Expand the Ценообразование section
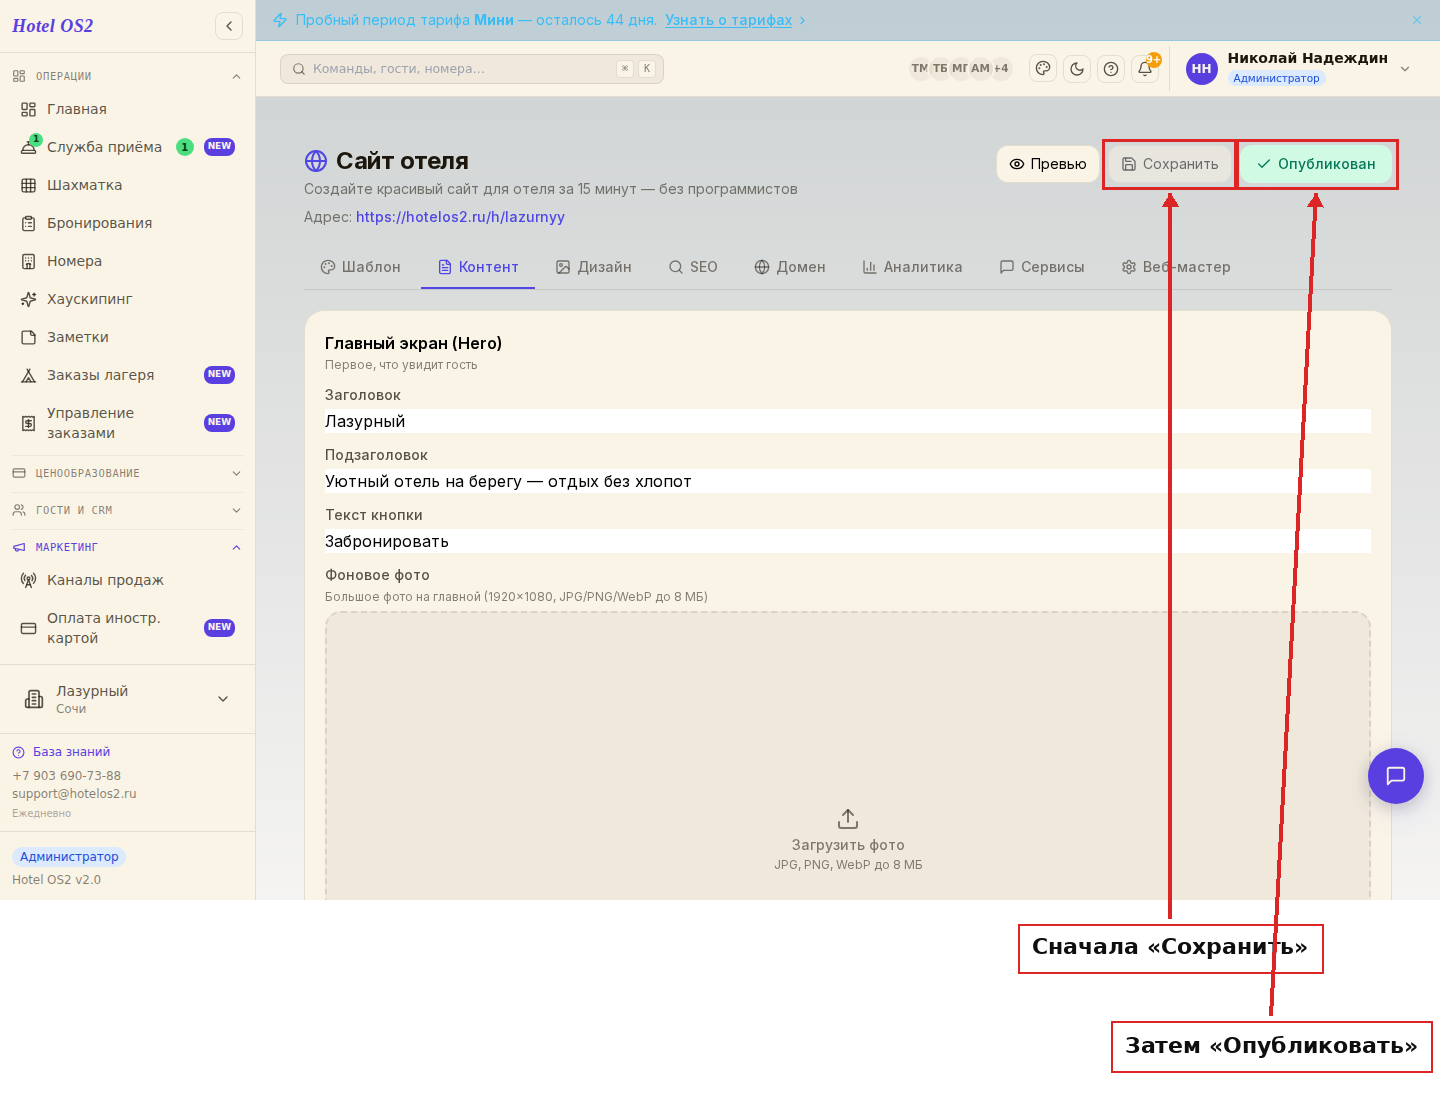 127,473
